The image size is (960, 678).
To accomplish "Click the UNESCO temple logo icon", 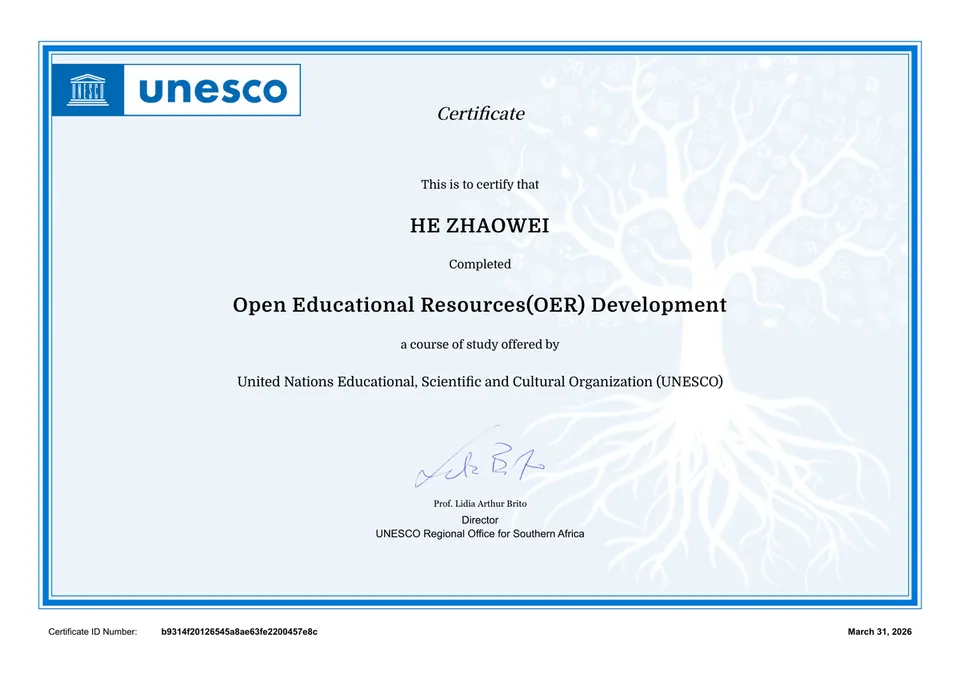I will 88,90.
